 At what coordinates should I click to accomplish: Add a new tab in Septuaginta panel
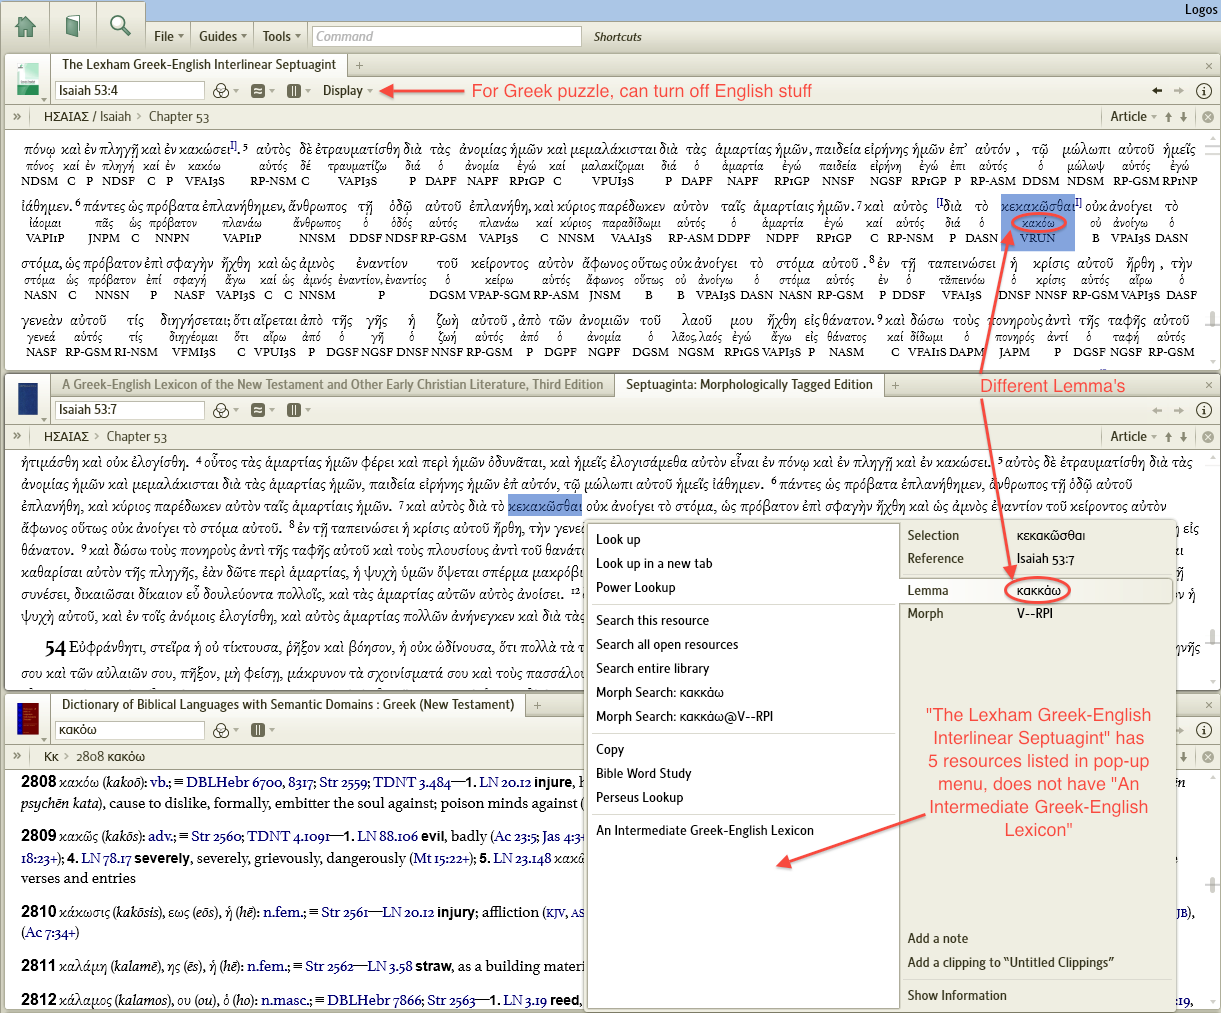point(895,385)
